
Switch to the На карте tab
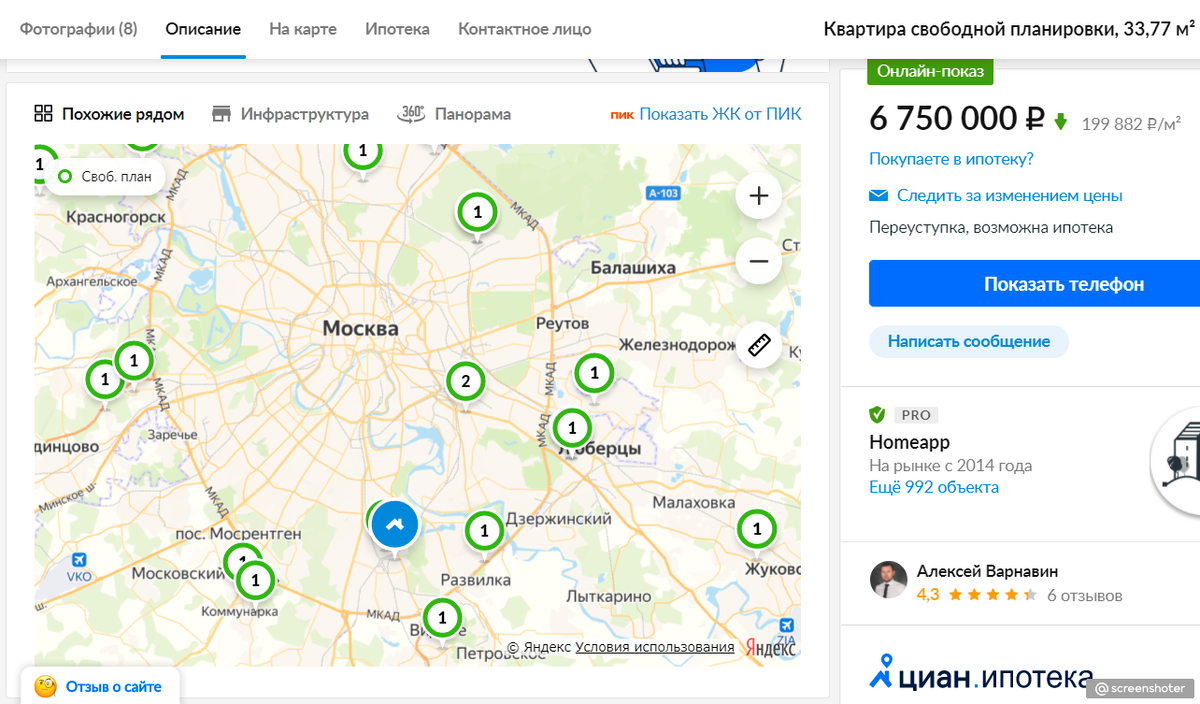coord(302,29)
